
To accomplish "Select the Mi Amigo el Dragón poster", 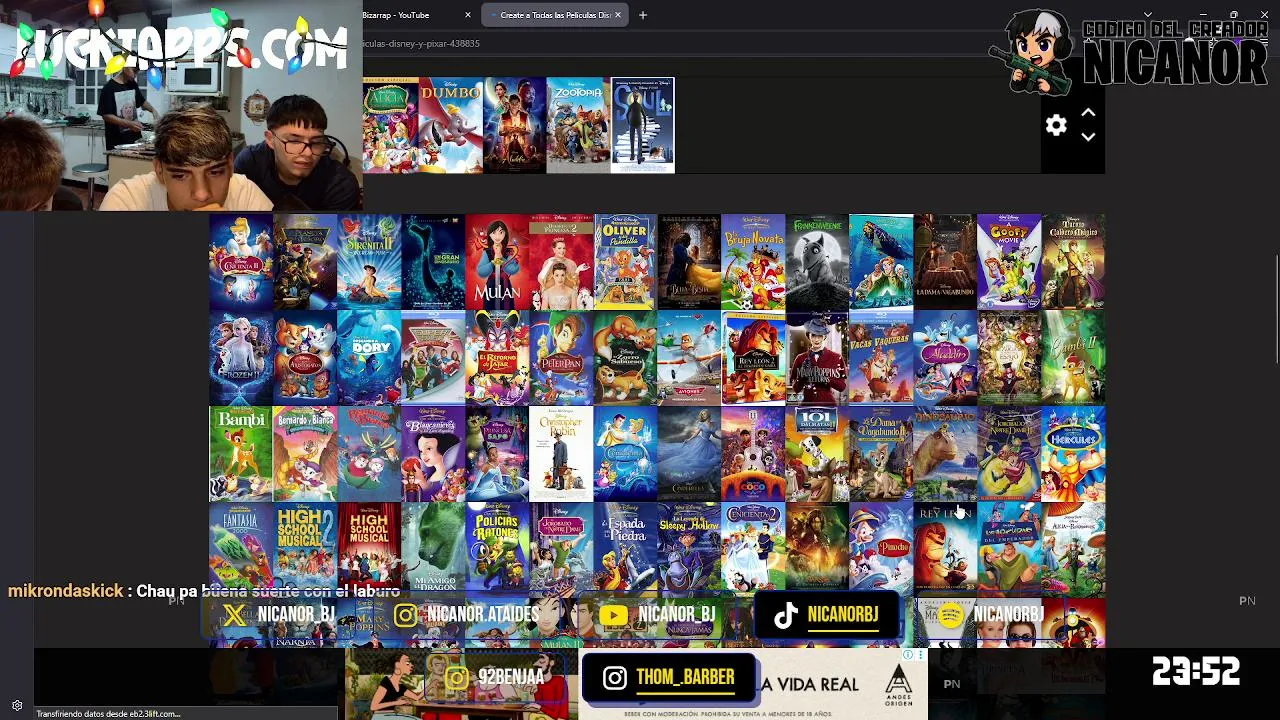I will pos(433,549).
